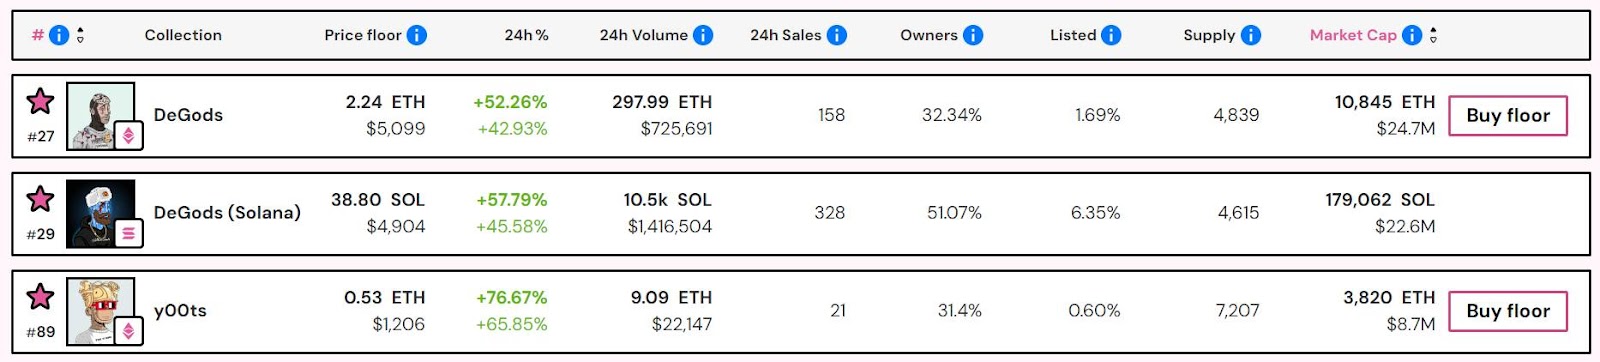Toggle the favorite star for DeGods (Solana)
The image size is (1600, 362).
point(40,199)
